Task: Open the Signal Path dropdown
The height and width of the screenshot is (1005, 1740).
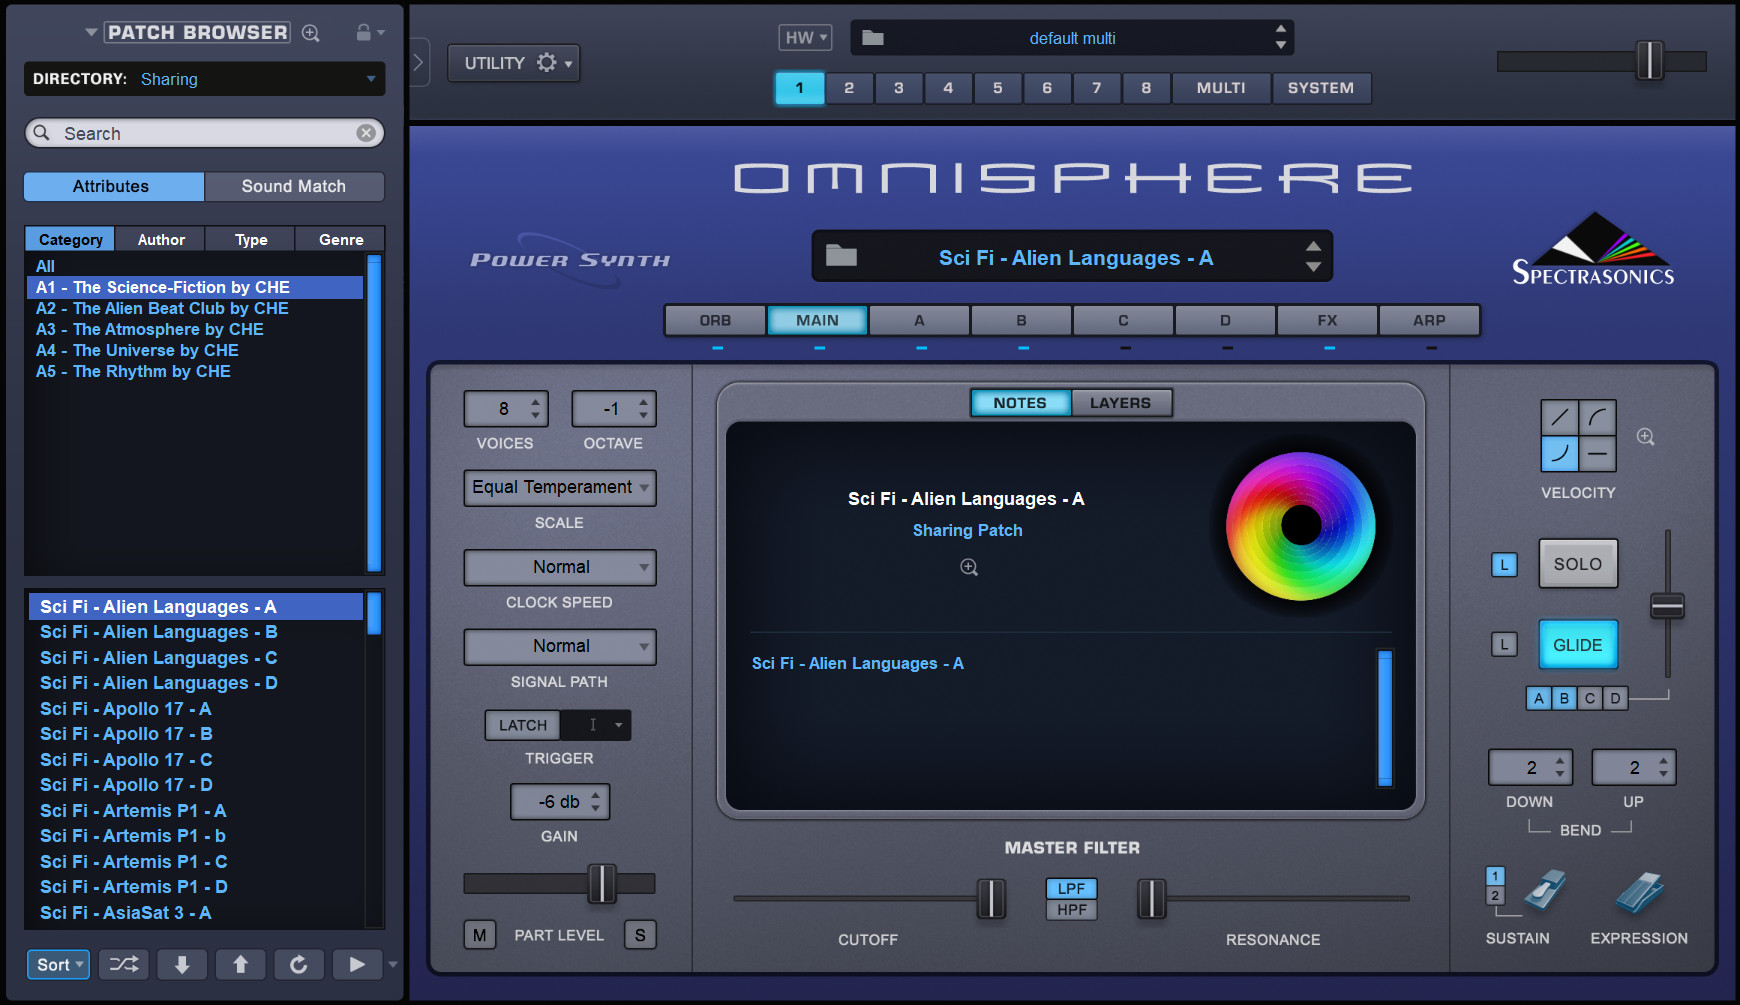Action: tap(560, 646)
